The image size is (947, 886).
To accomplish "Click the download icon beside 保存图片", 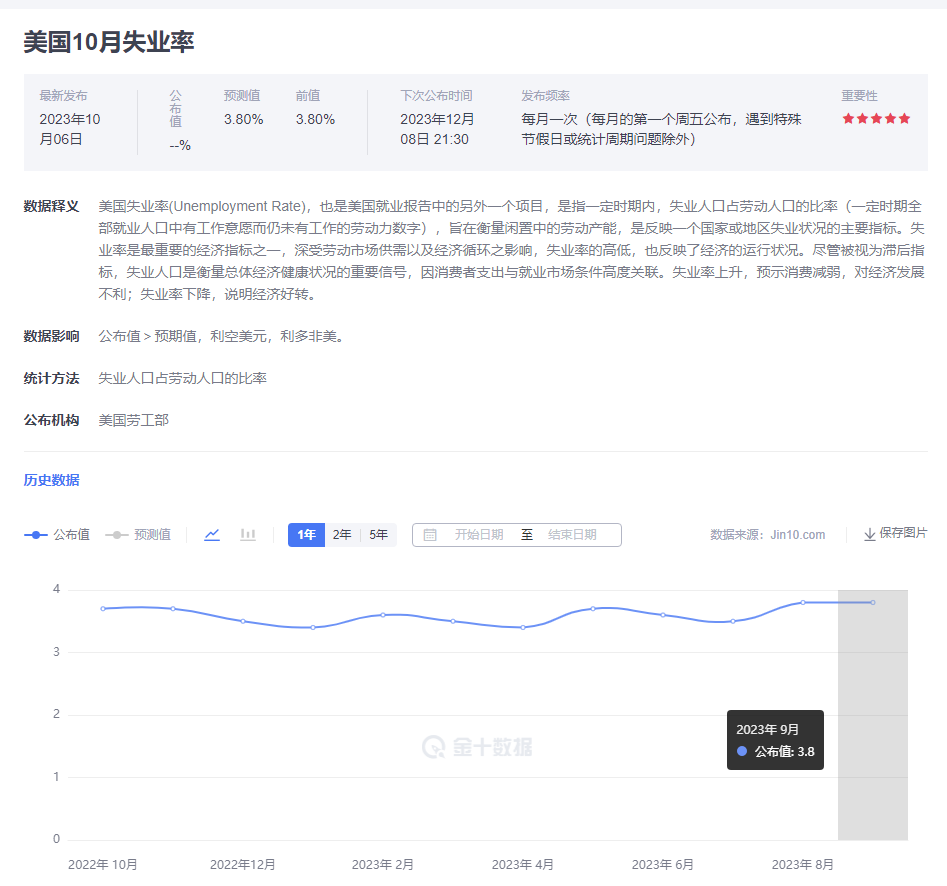I will pyautogui.click(x=869, y=535).
